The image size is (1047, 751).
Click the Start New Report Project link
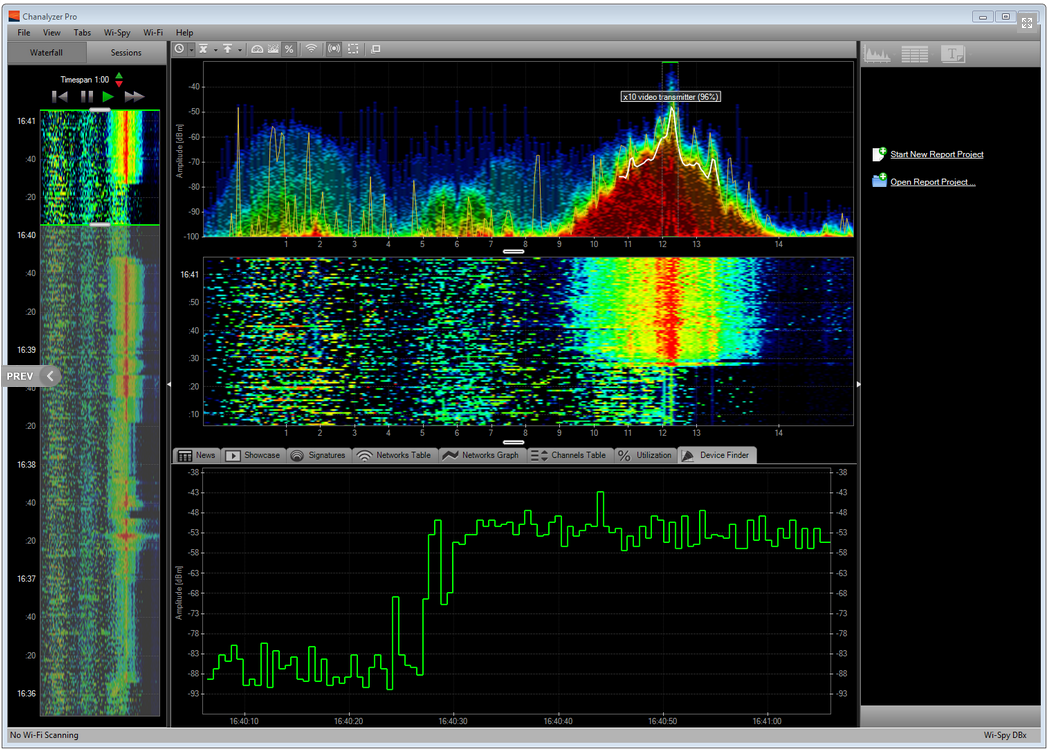[x=935, y=154]
